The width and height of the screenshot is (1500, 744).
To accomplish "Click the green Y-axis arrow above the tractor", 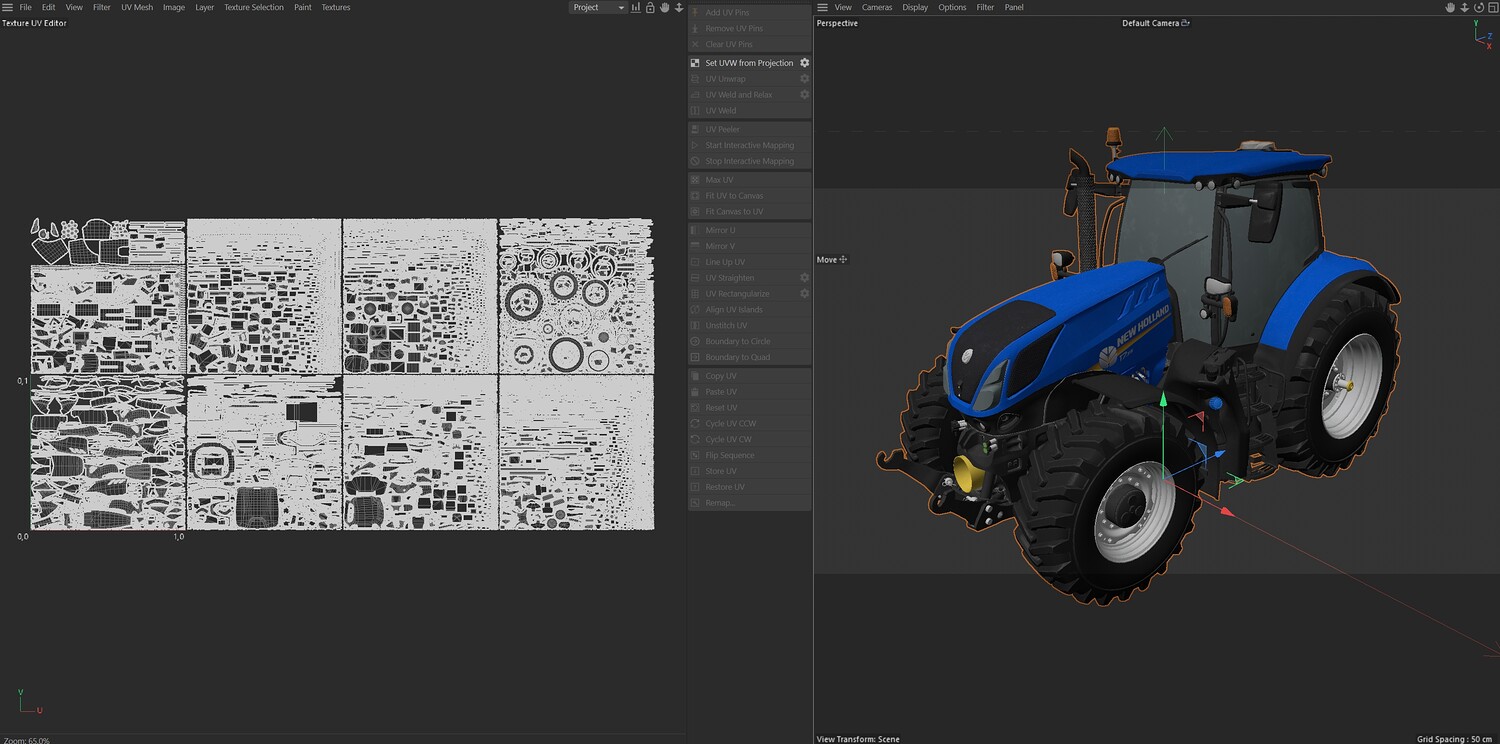I will click(1163, 134).
